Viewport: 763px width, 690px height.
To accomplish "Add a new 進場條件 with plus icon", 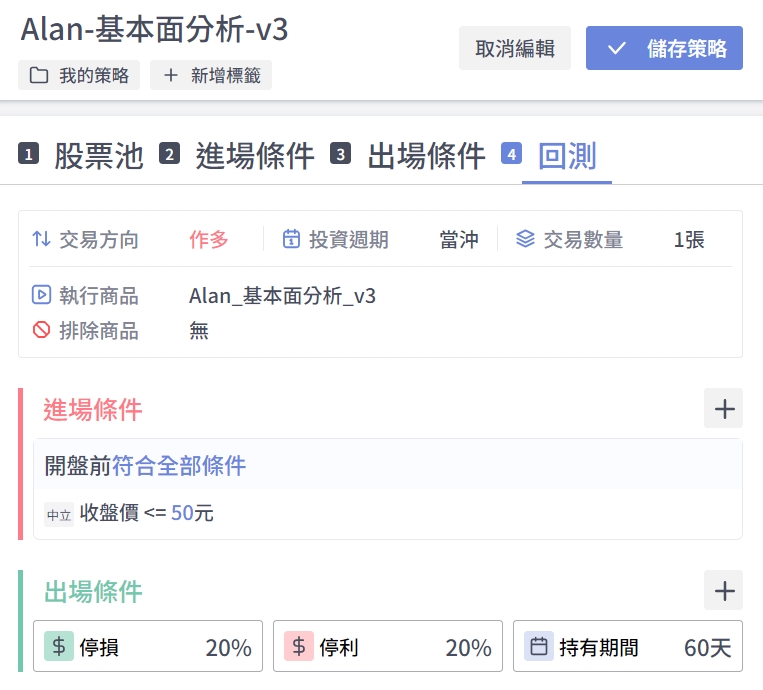I will [723, 409].
